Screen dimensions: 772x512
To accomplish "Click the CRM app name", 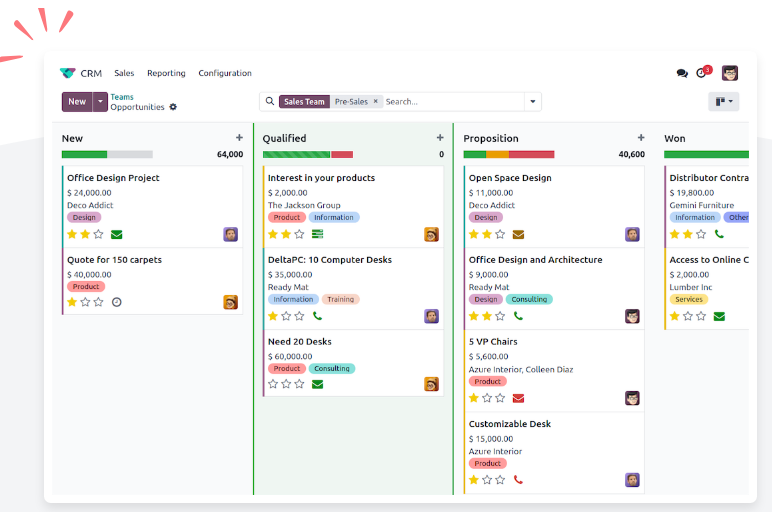I will pyautogui.click(x=91, y=73).
